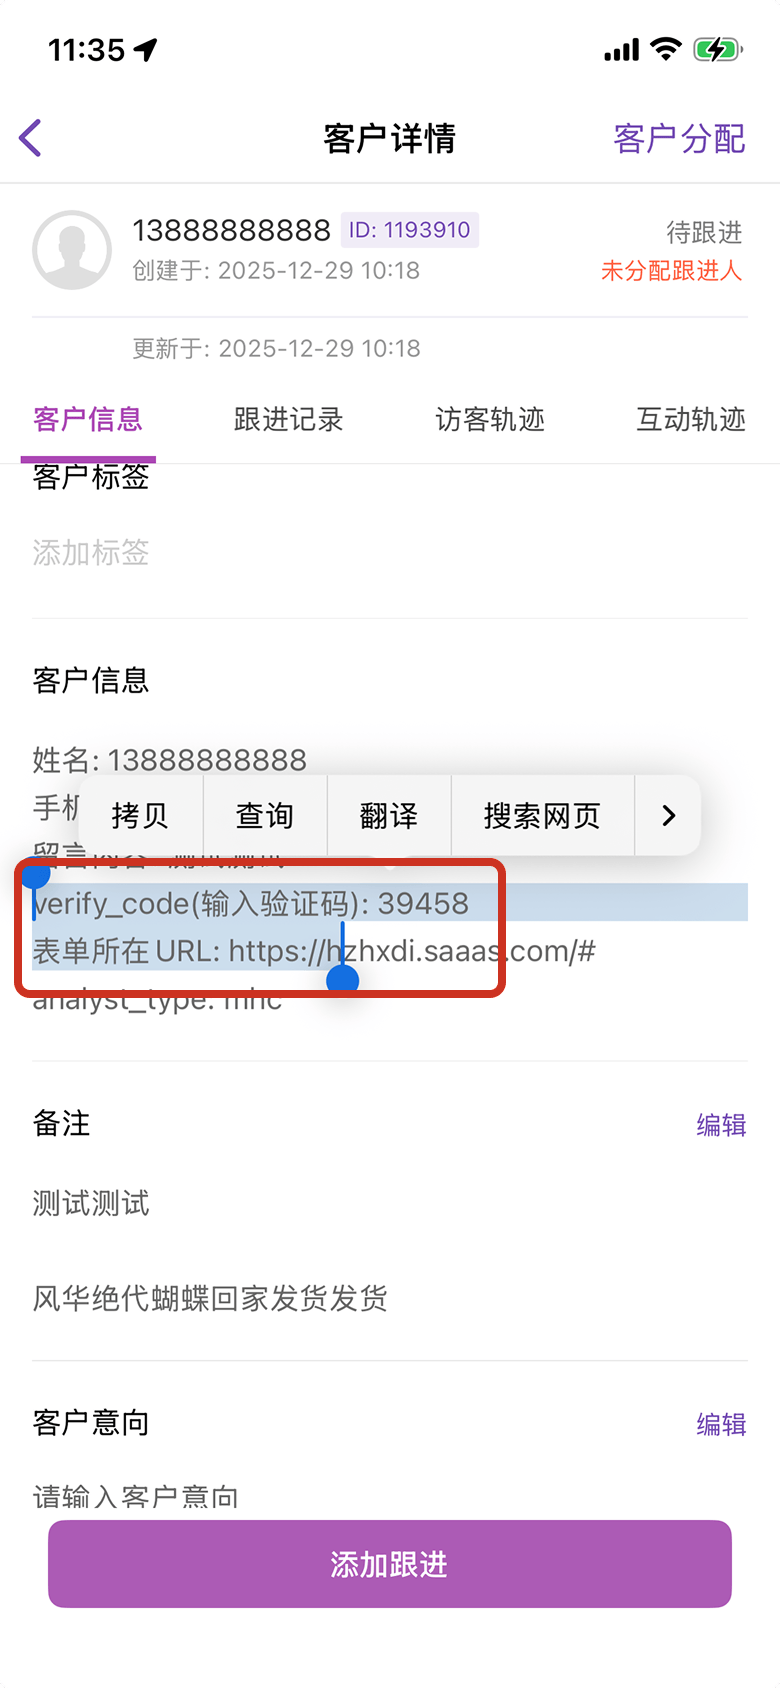Choose 翻译 from the selection menu
This screenshot has width=780, height=1688.
(389, 816)
